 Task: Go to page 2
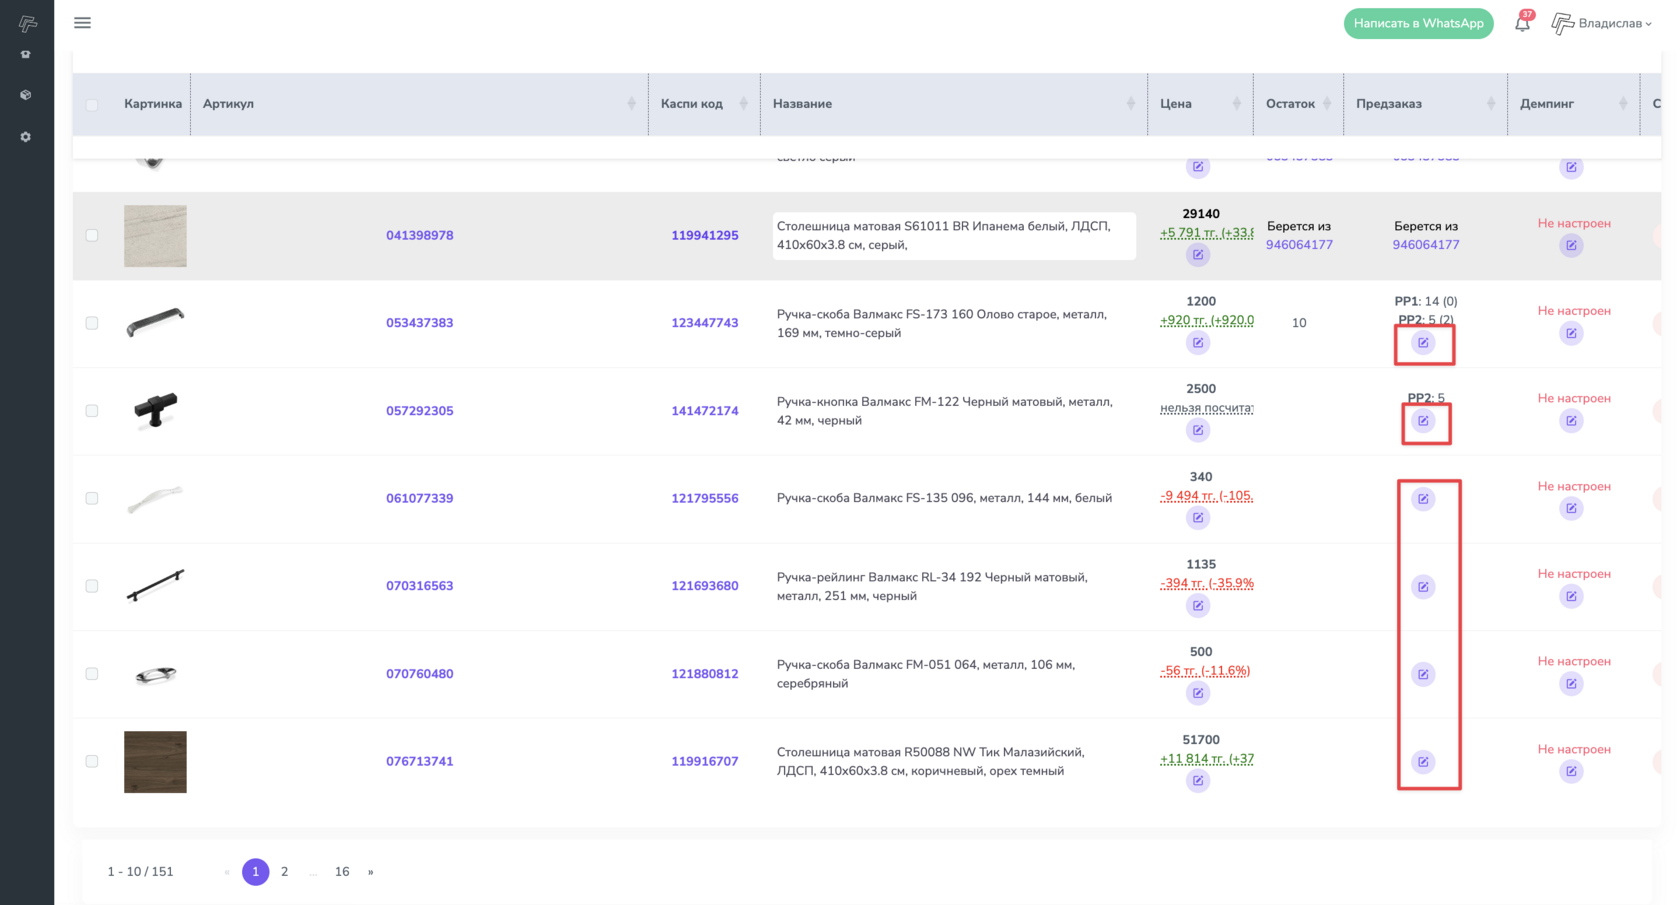point(285,872)
